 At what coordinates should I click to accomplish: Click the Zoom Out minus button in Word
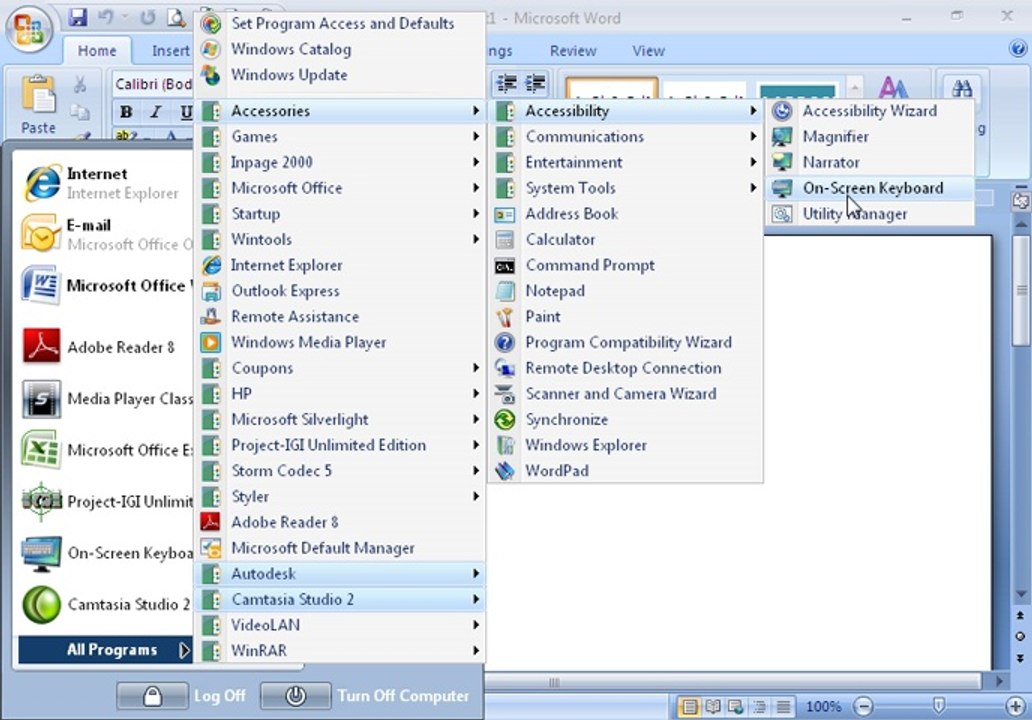pyautogui.click(x=863, y=707)
